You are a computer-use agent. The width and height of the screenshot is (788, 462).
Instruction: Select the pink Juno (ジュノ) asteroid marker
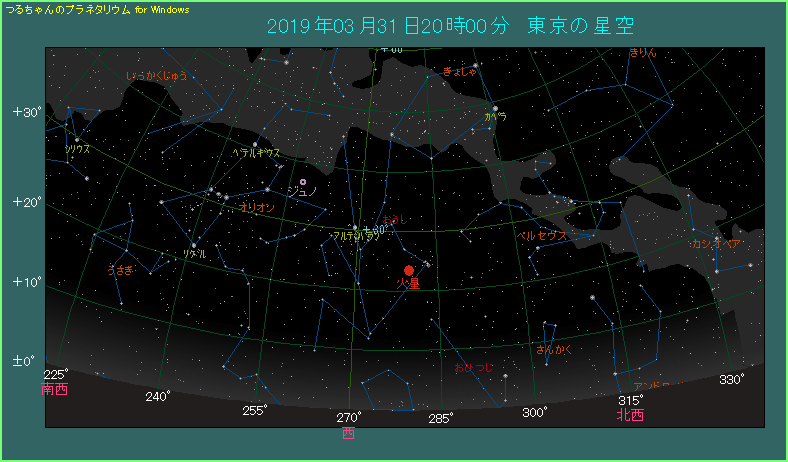tap(303, 182)
